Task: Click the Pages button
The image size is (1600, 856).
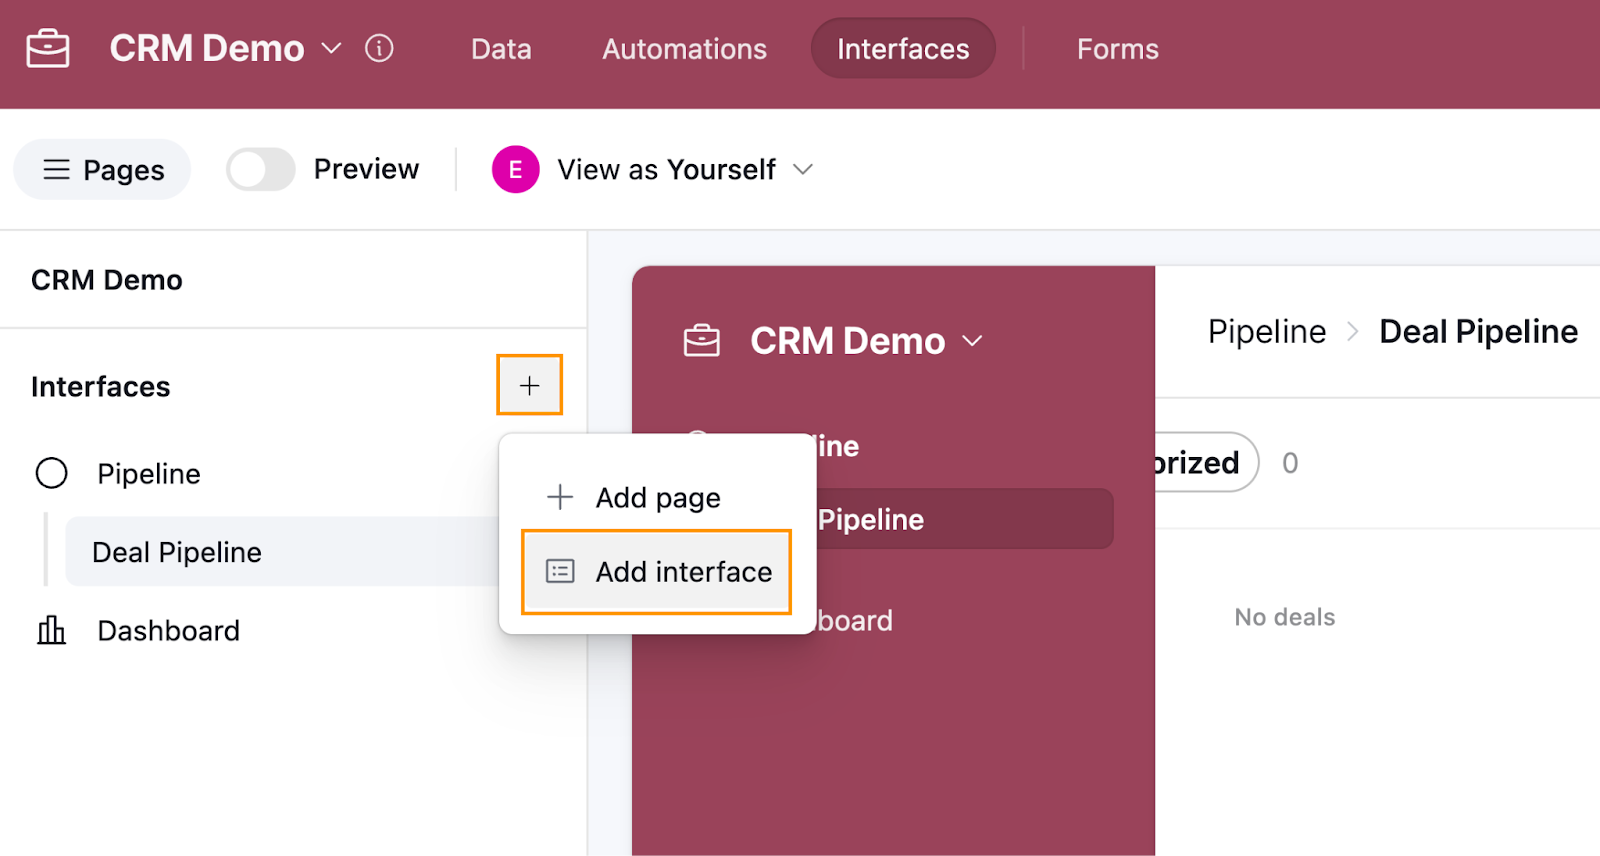Action: [x=102, y=170]
